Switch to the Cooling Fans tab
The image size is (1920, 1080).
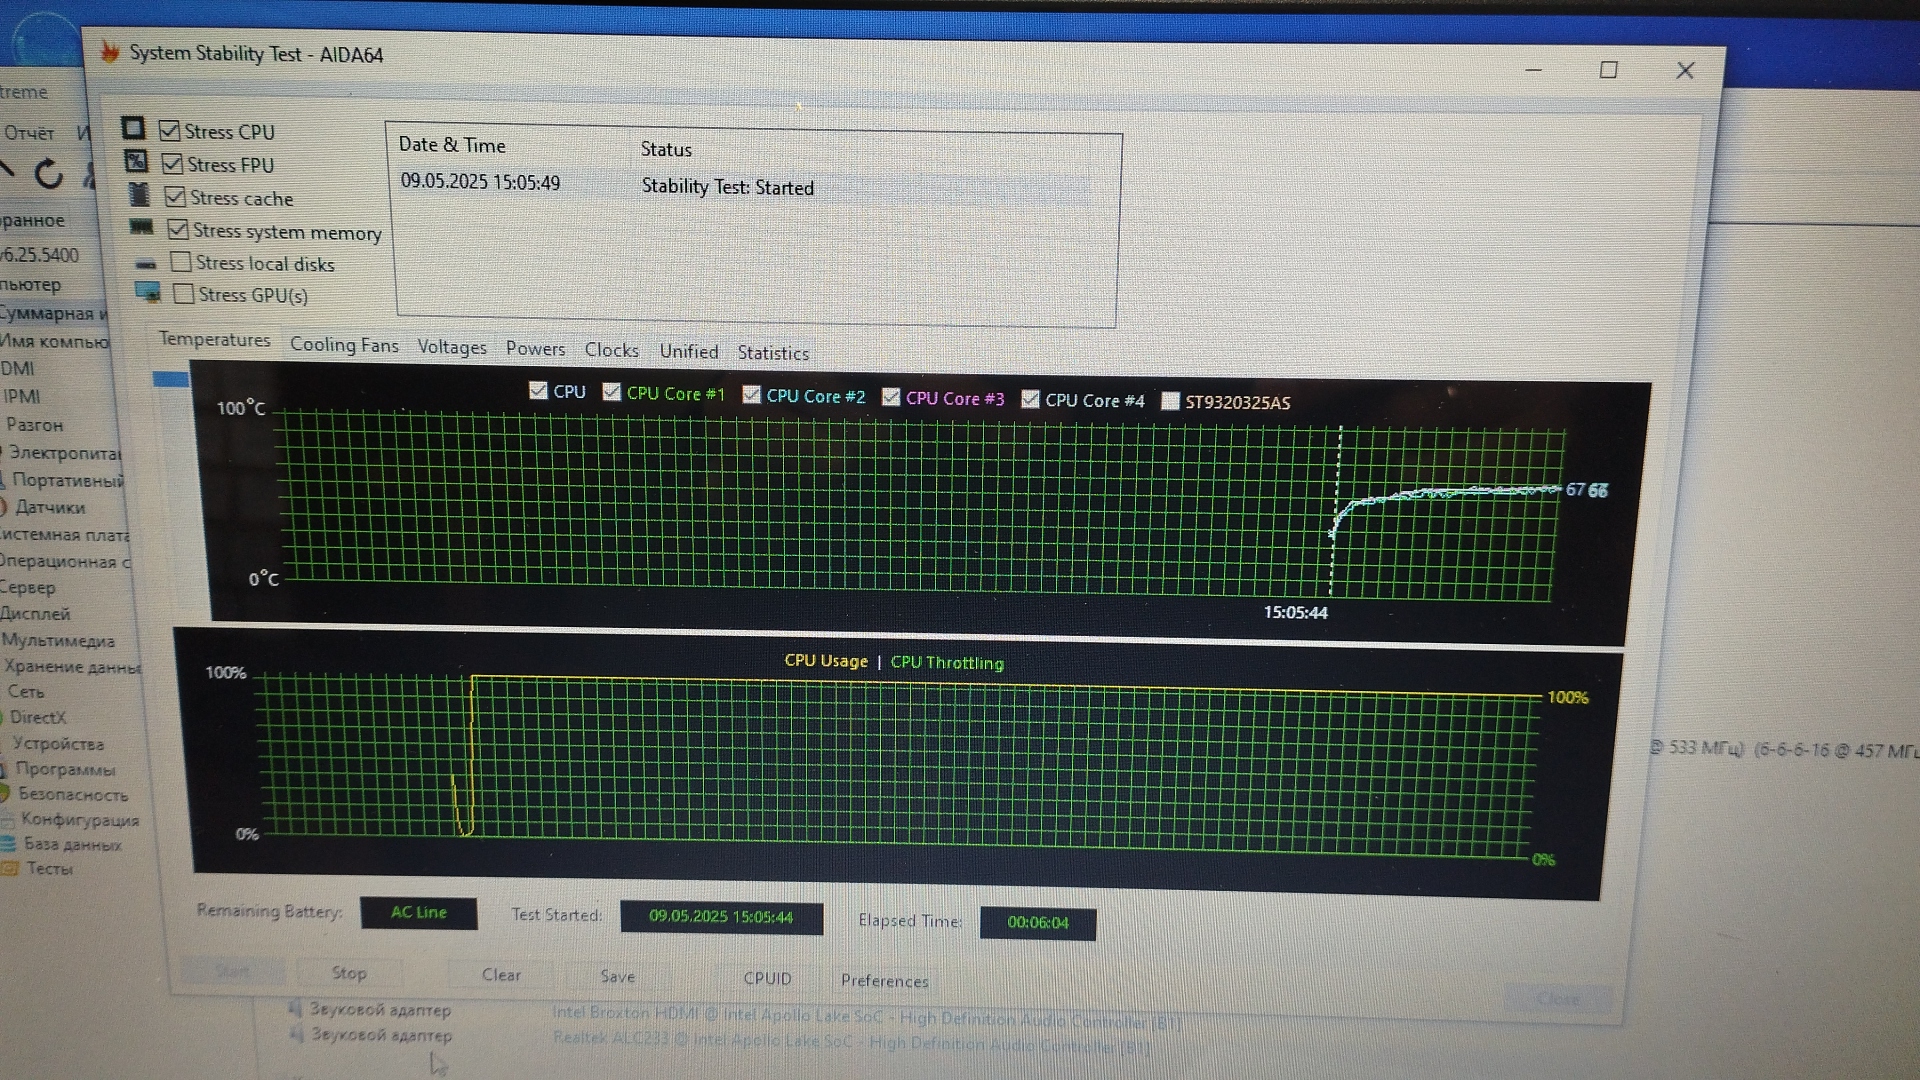tap(344, 345)
